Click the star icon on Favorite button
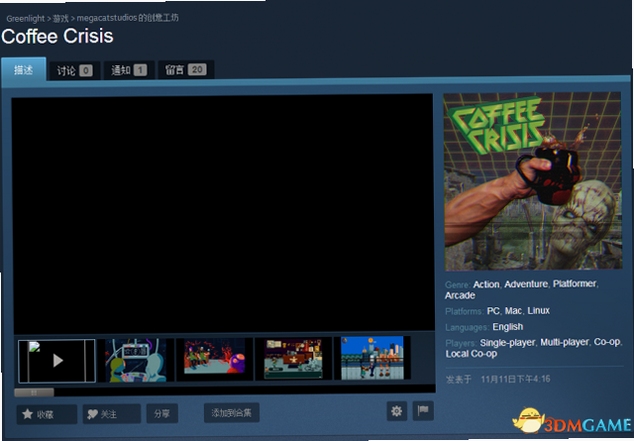 27,414
